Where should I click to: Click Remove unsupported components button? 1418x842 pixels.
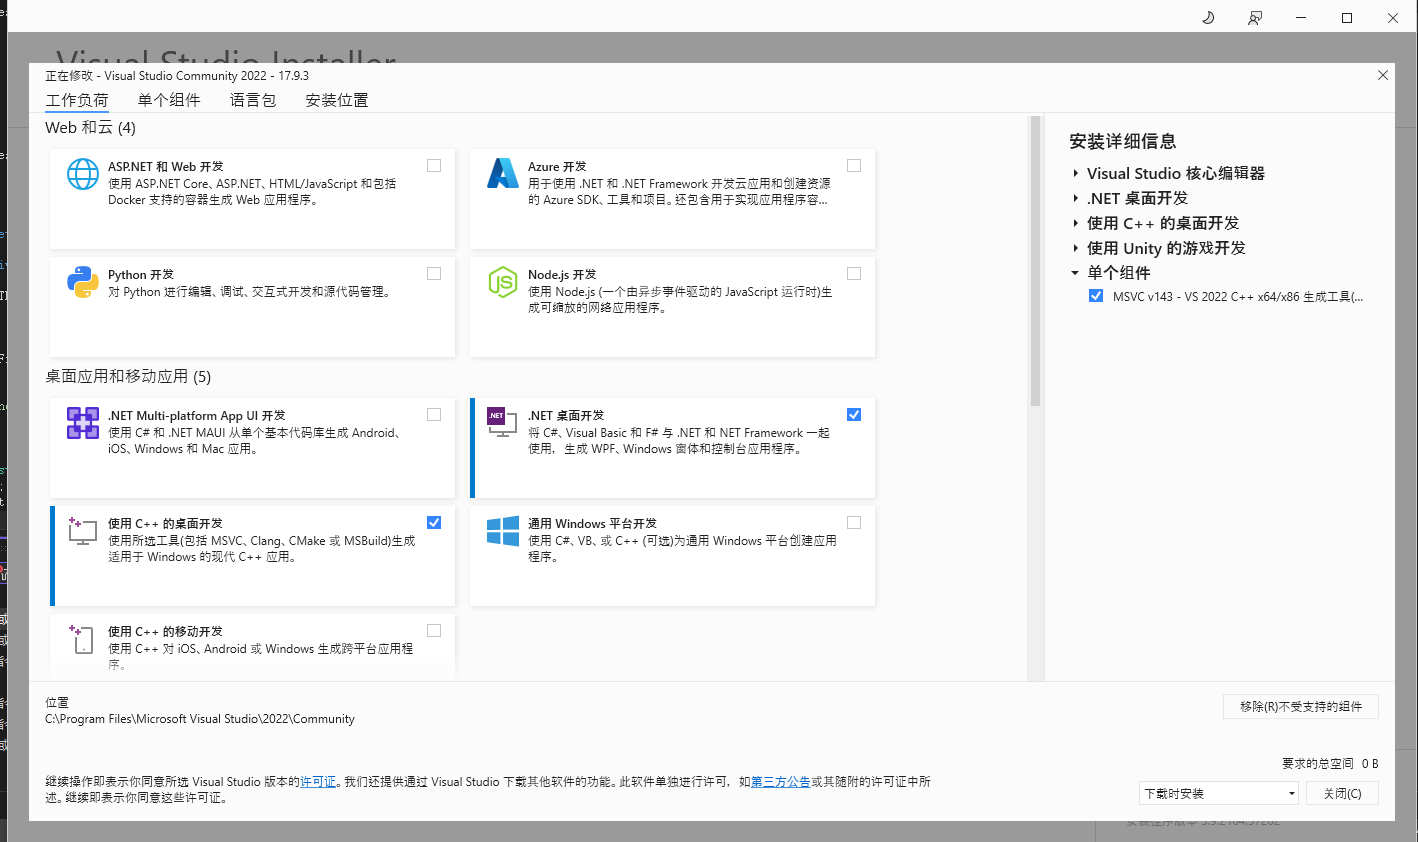pyautogui.click(x=1301, y=706)
